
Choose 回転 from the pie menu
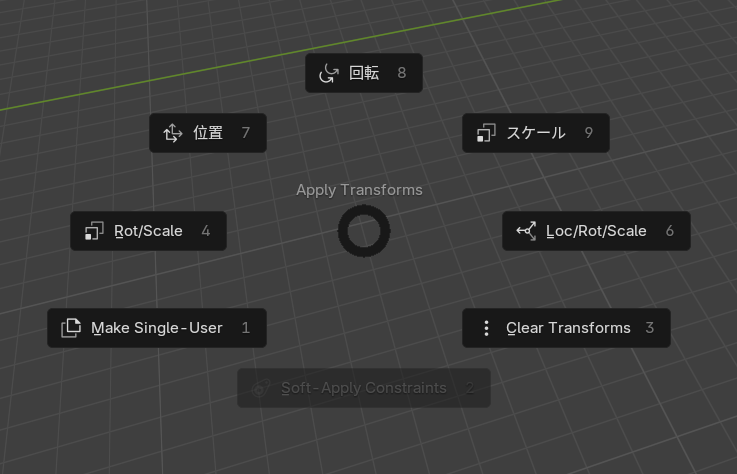pos(364,73)
